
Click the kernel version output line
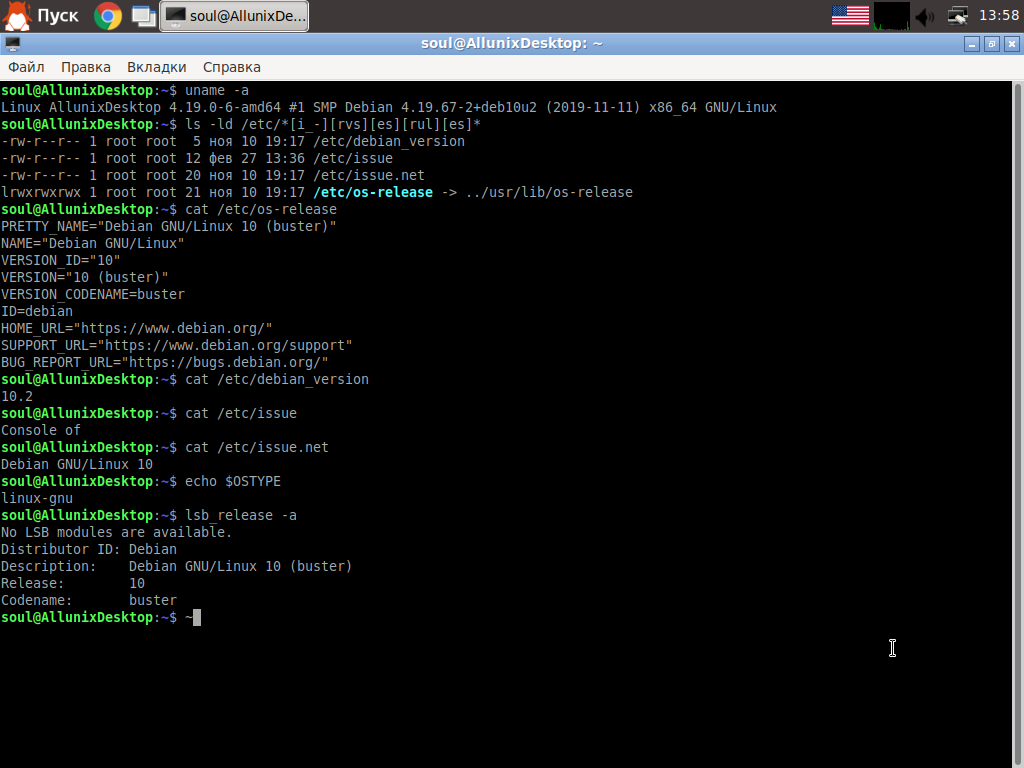click(x=389, y=107)
